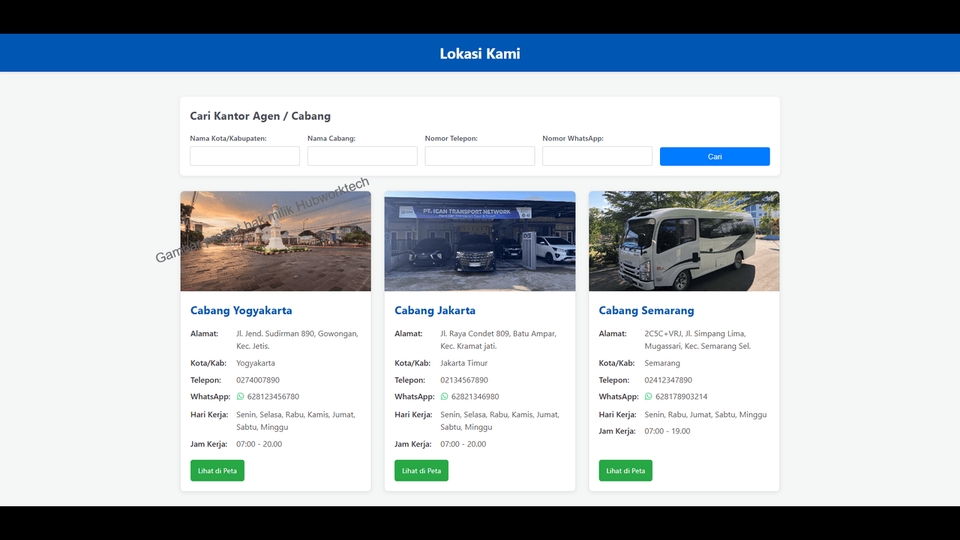
Task: Click the Nomor WhatsApp label
Action: (x=572, y=138)
